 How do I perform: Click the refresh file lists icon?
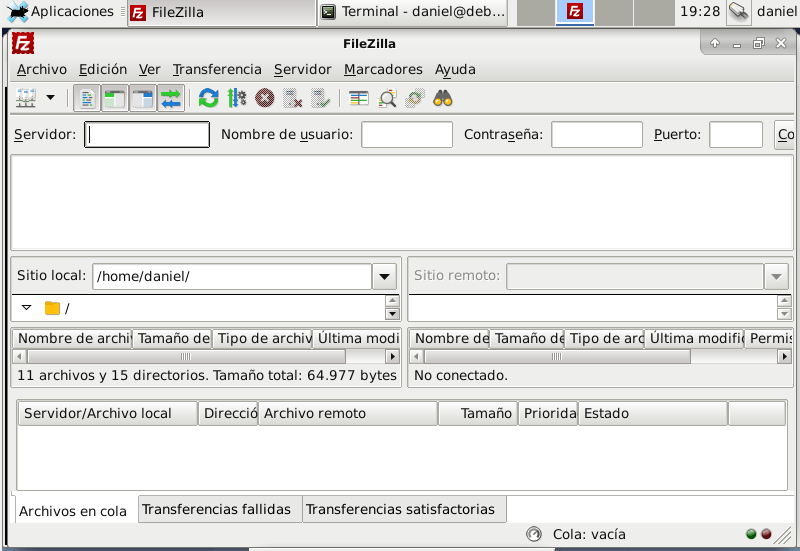click(x=208, y=98)
